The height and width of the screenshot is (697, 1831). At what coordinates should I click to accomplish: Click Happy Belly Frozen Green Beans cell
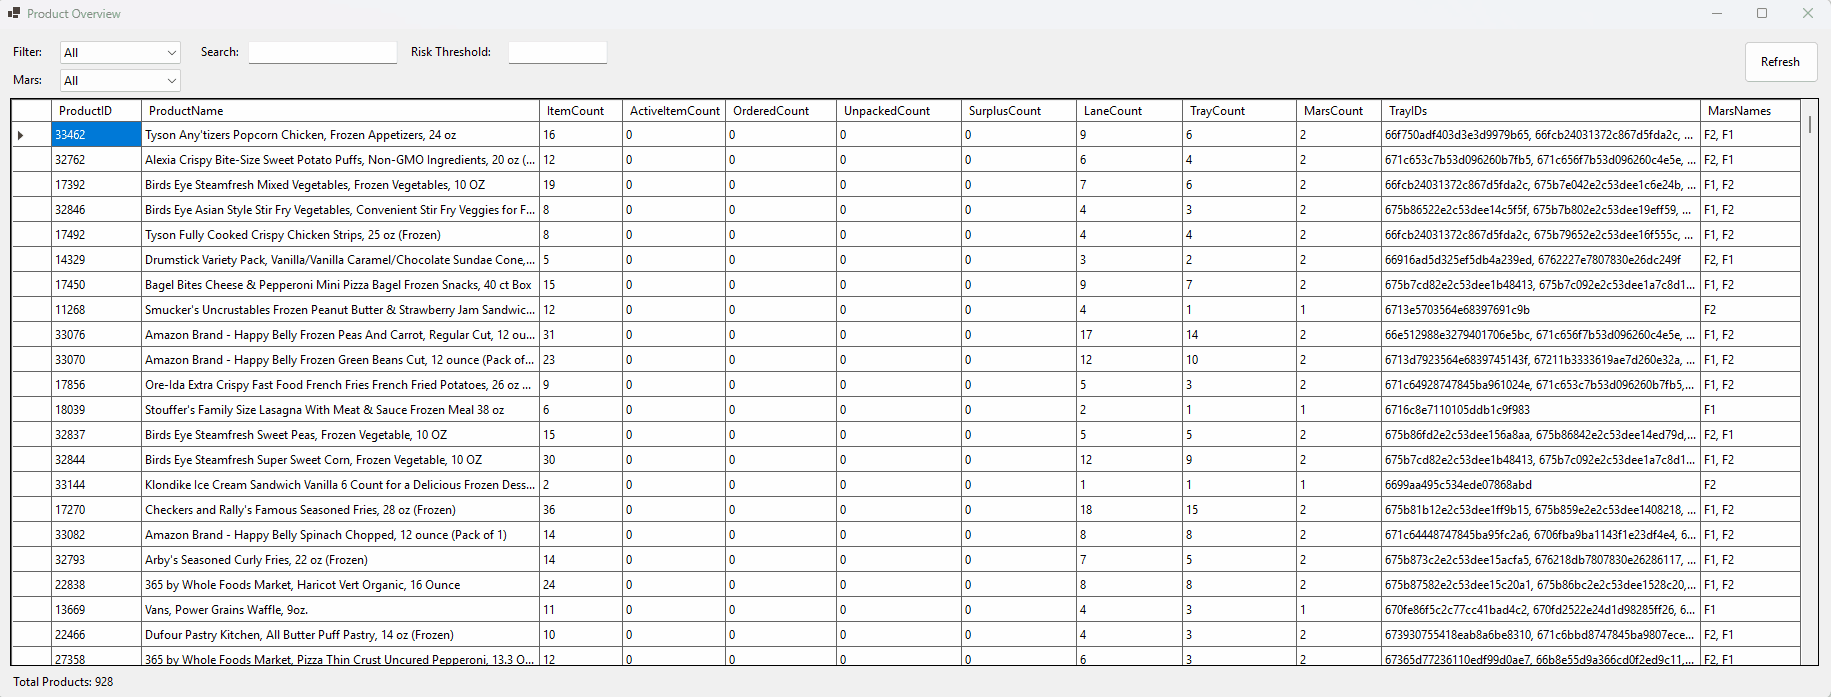(x=340, y=360)
